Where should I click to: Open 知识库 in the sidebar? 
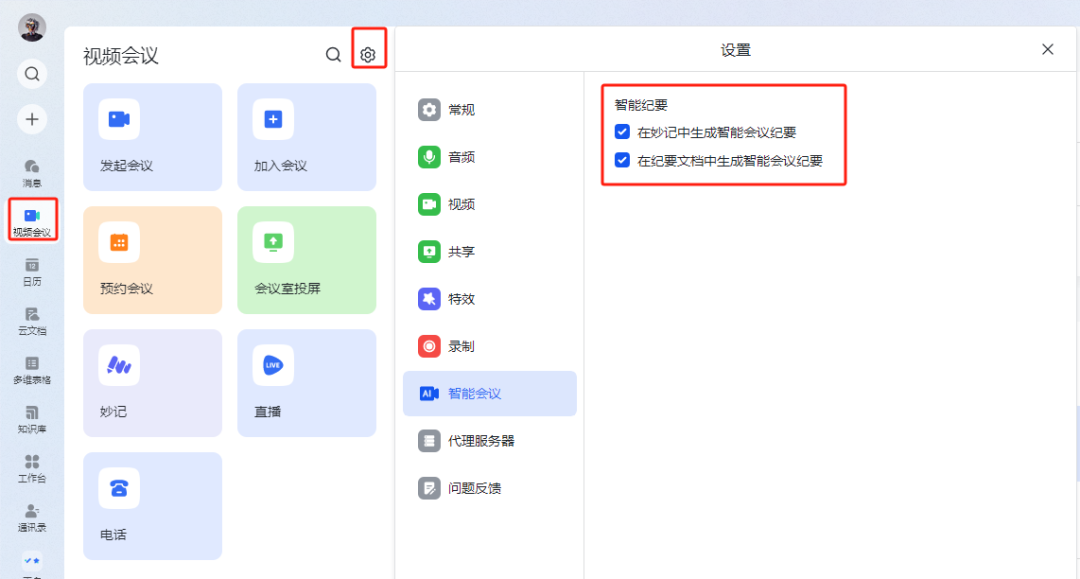[x=32, y=420]
